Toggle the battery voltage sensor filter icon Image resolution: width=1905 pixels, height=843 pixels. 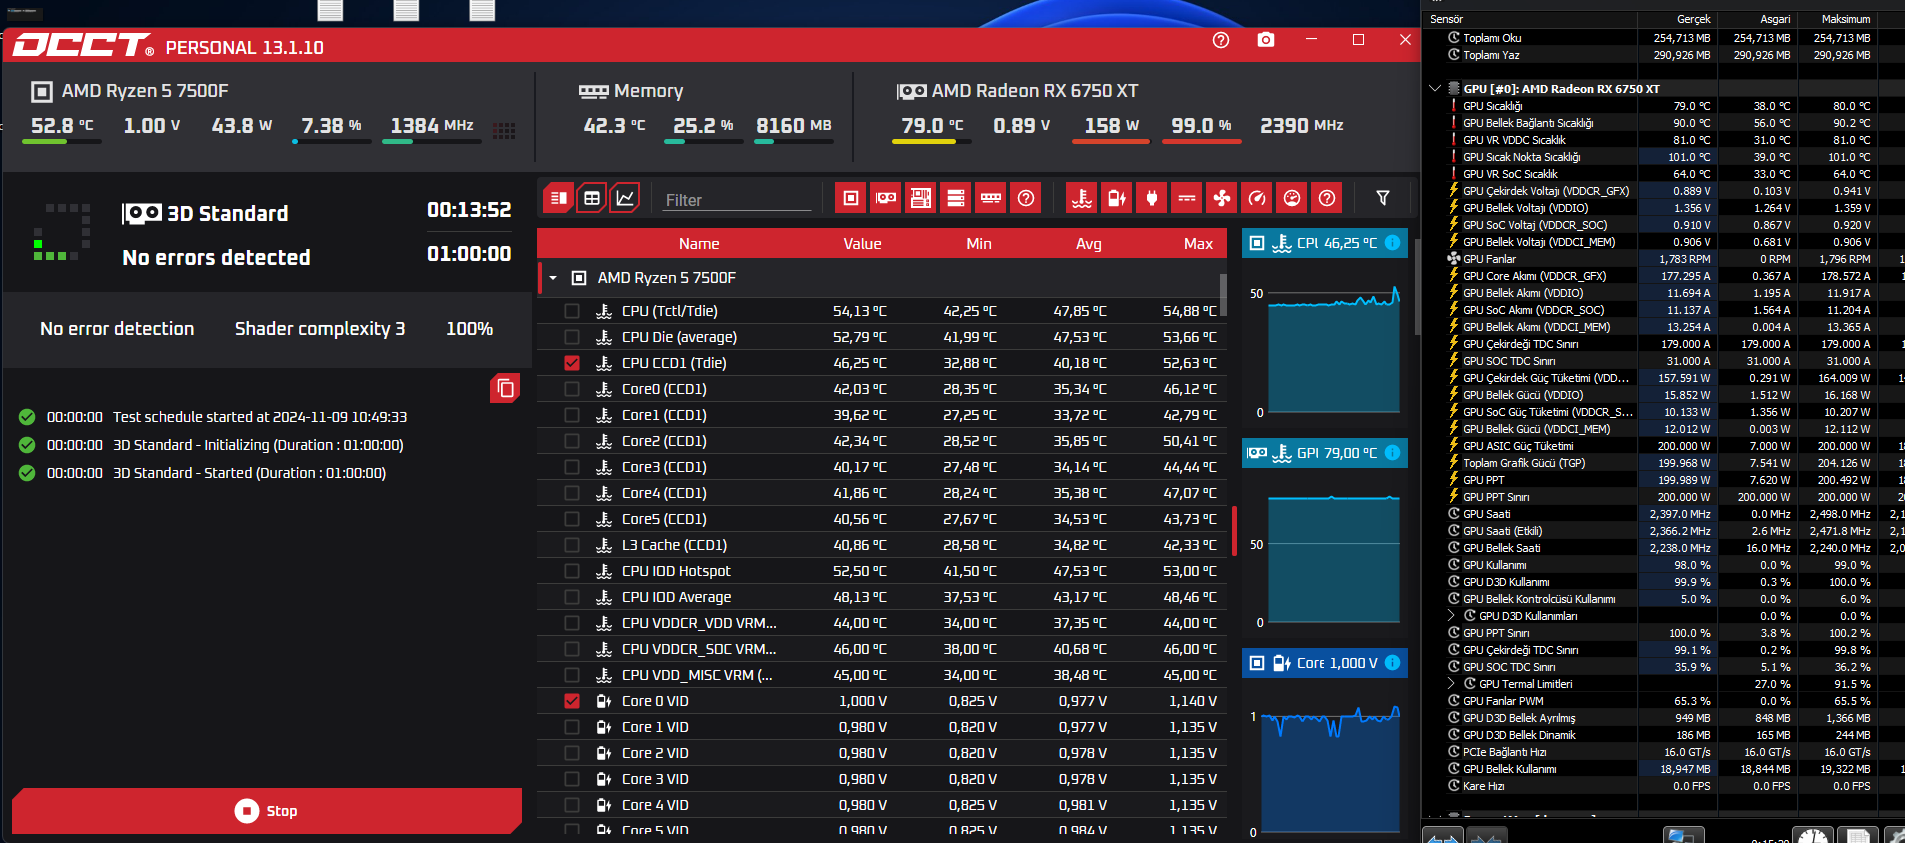coord(1117,198)
